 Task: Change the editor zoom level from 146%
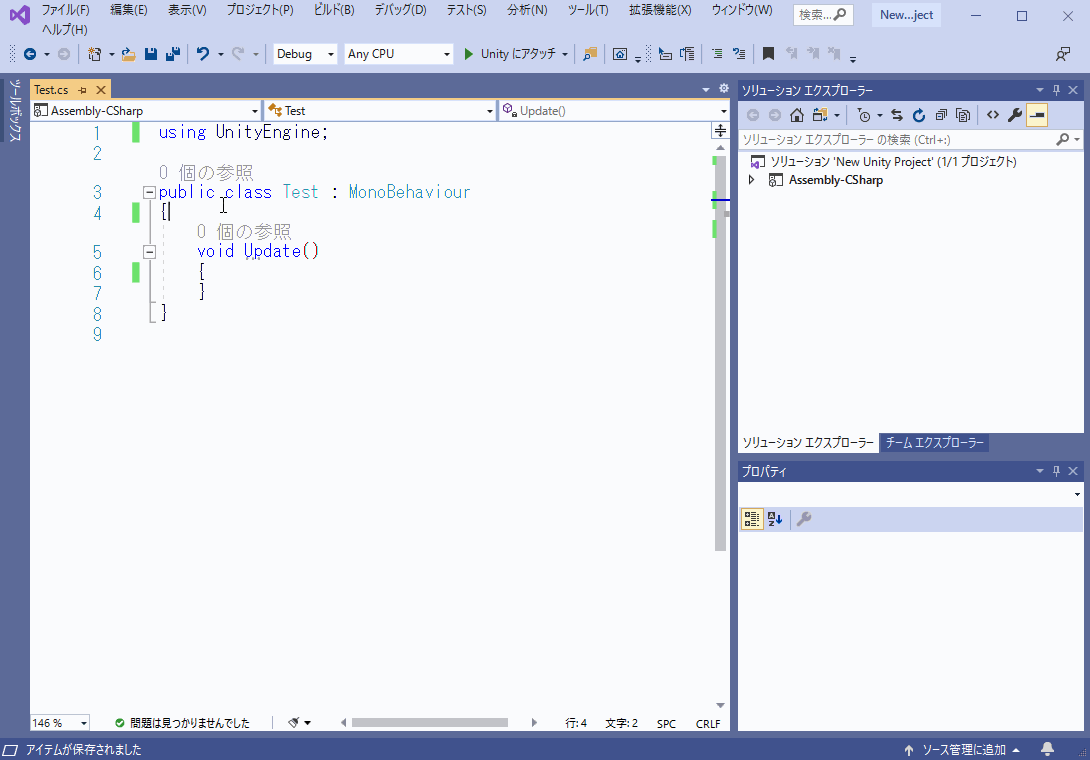[58, 723]
